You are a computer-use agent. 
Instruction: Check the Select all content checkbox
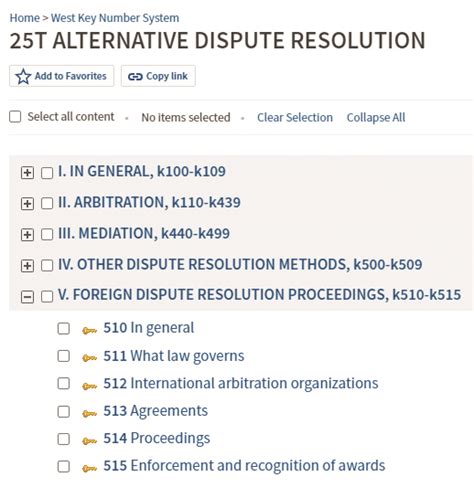15,117
